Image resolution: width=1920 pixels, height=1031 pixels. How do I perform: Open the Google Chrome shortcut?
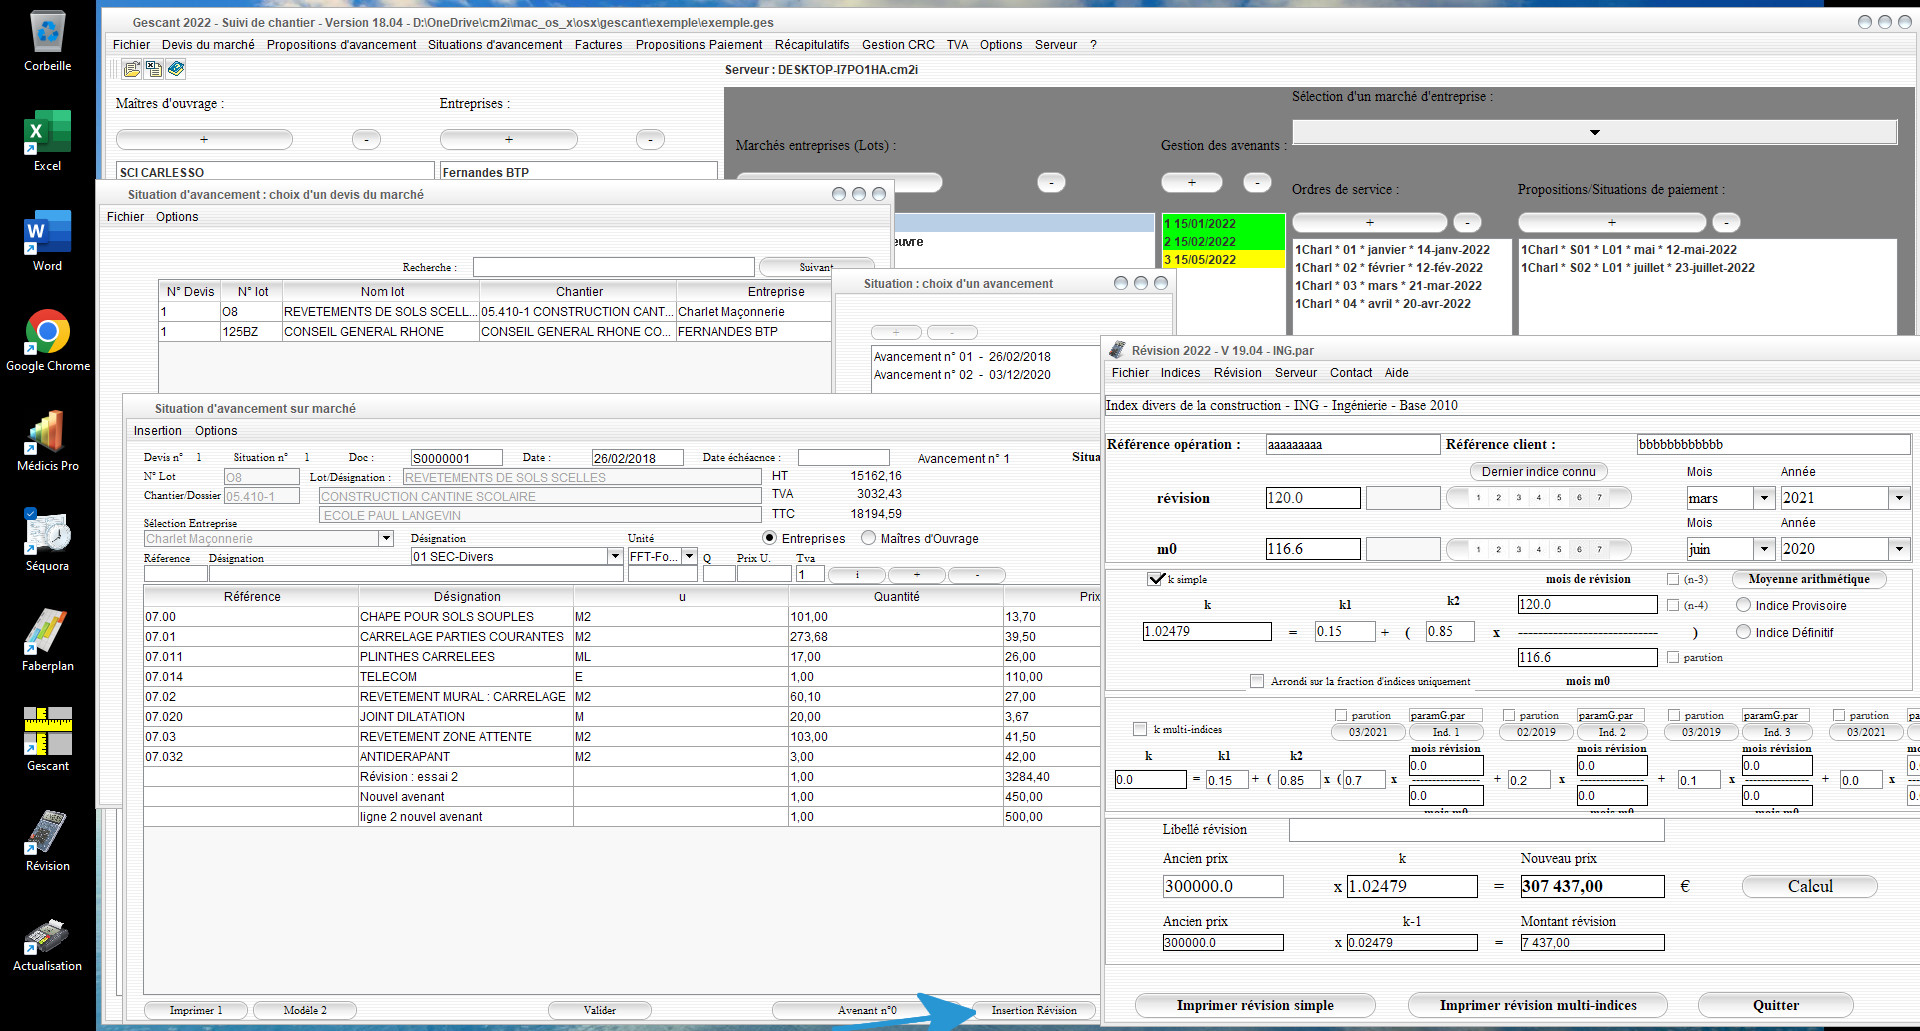click(48, 341)
